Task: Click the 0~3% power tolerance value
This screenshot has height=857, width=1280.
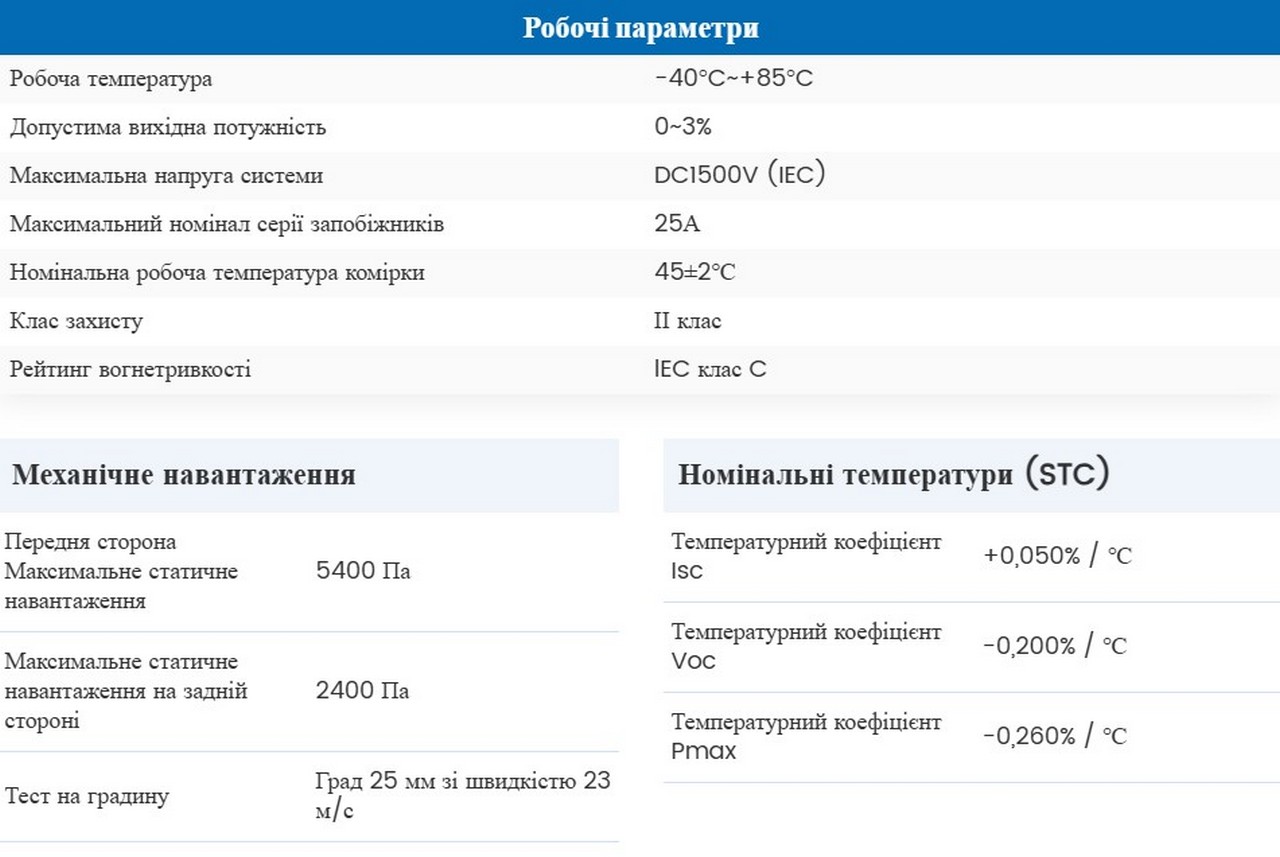Action: point(682,127)
